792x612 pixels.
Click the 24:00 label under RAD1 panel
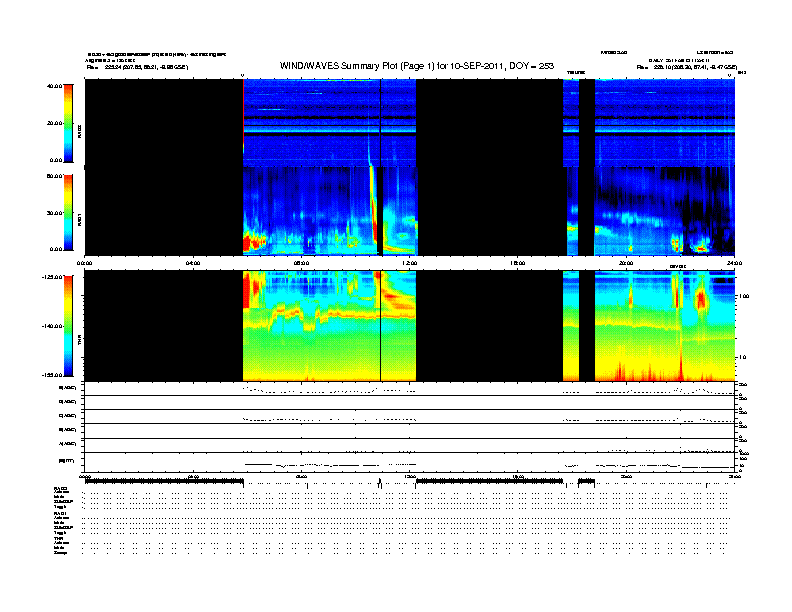pos(734,263)
